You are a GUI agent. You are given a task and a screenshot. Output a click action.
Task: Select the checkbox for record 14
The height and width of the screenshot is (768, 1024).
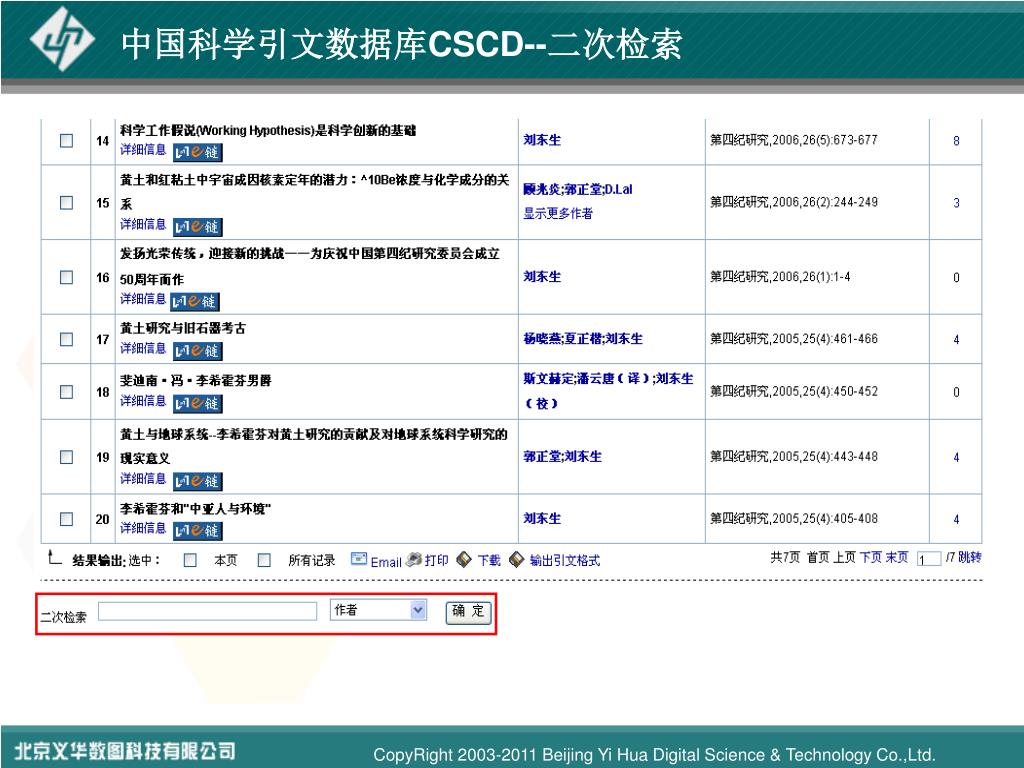click(x=67, y=140)
